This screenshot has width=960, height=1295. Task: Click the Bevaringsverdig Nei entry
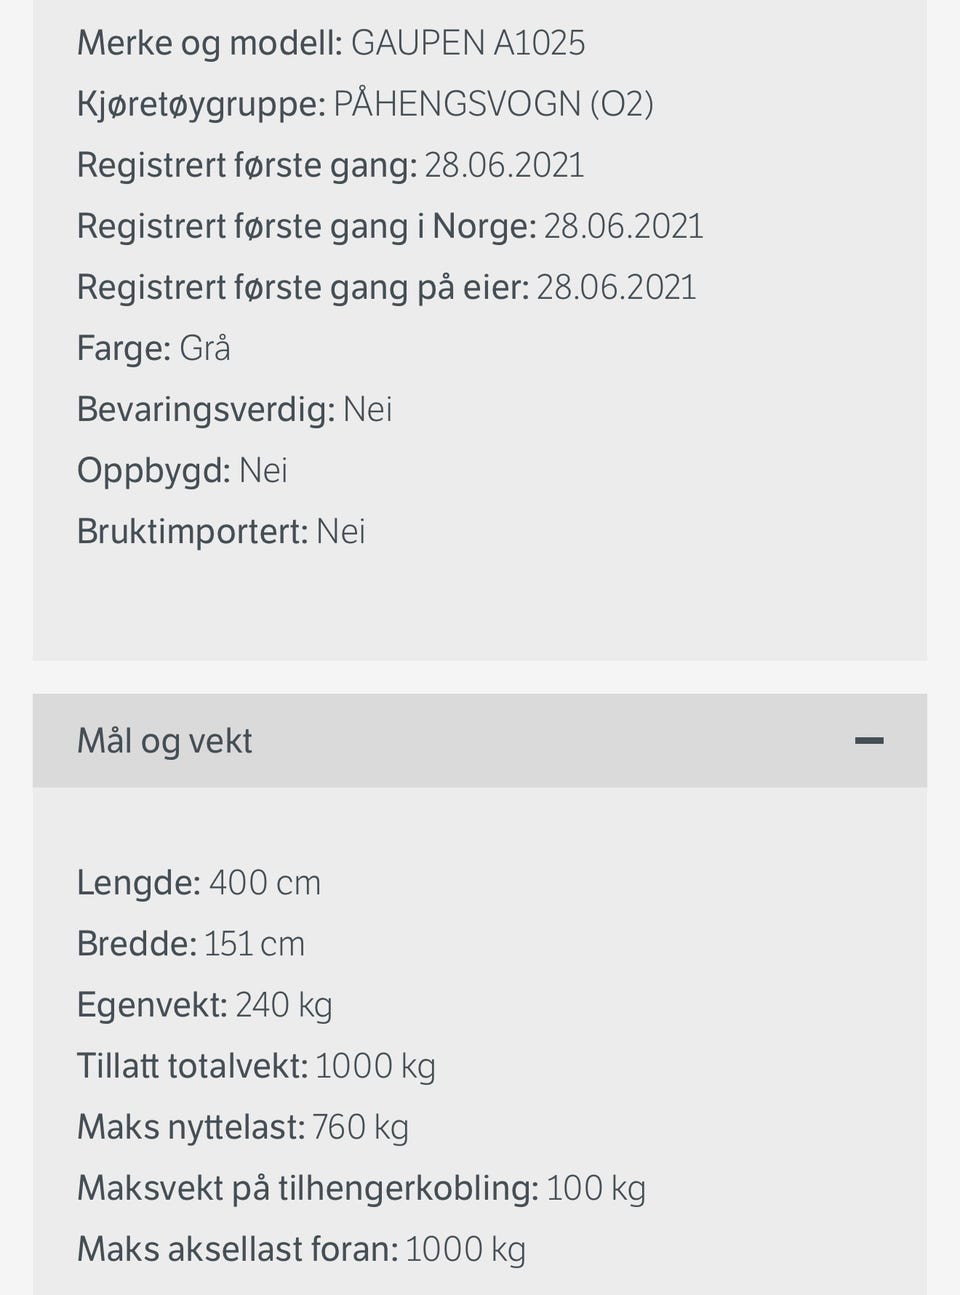click(x=234, y=409)
